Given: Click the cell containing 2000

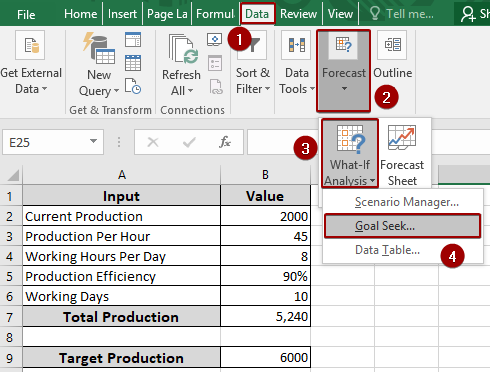Looking at the screenshot, I should [x=265, y=216].
